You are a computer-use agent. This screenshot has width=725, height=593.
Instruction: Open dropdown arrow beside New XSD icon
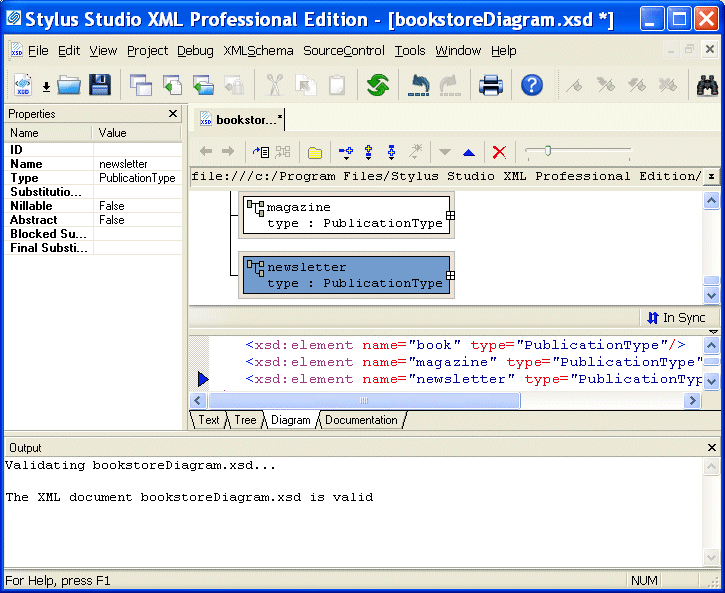coord(46,87)
